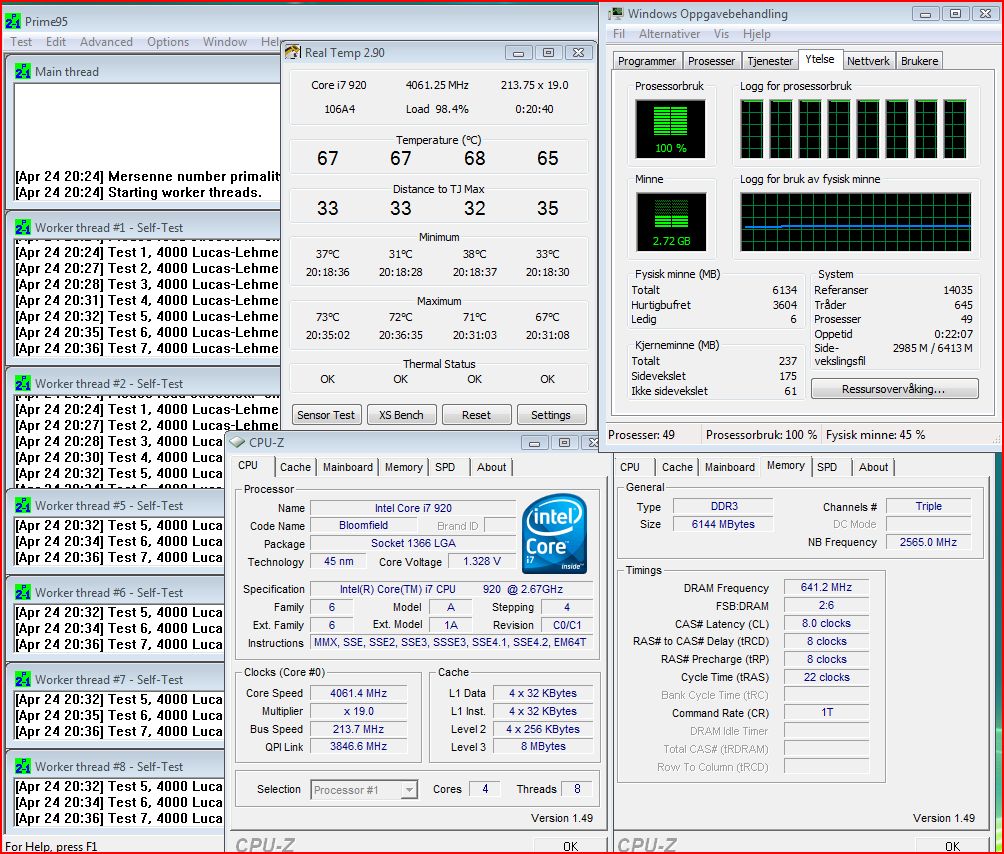The width and height of the screenshot is (1004, 854).
Task: Click the Minne 2.72 GB gauge
Action: [x=671, y=222]
